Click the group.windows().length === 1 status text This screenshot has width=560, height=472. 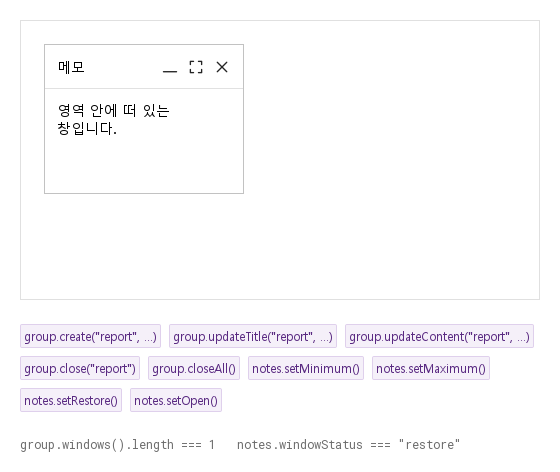pos(117,445)
